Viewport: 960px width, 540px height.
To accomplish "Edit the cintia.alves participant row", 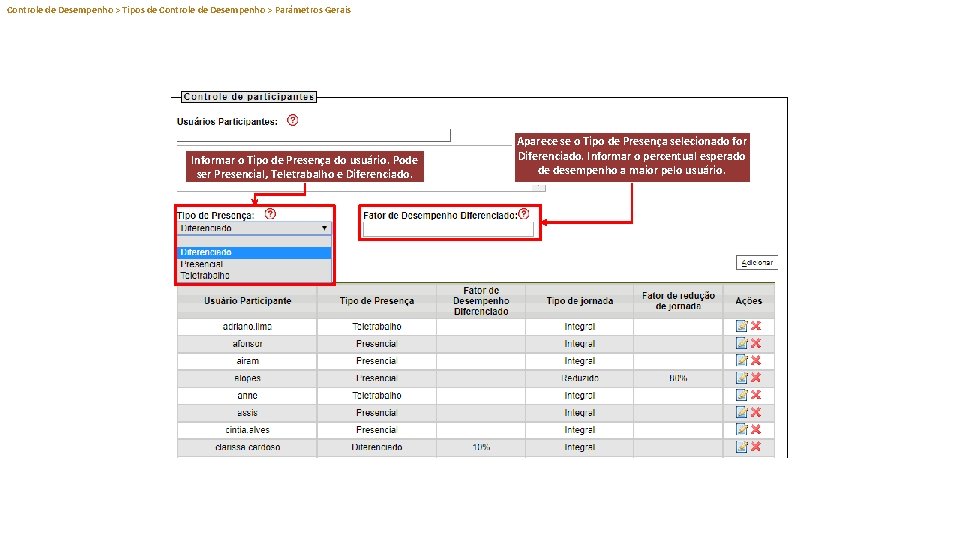I will pyautogui.click(x=741, y=430).
